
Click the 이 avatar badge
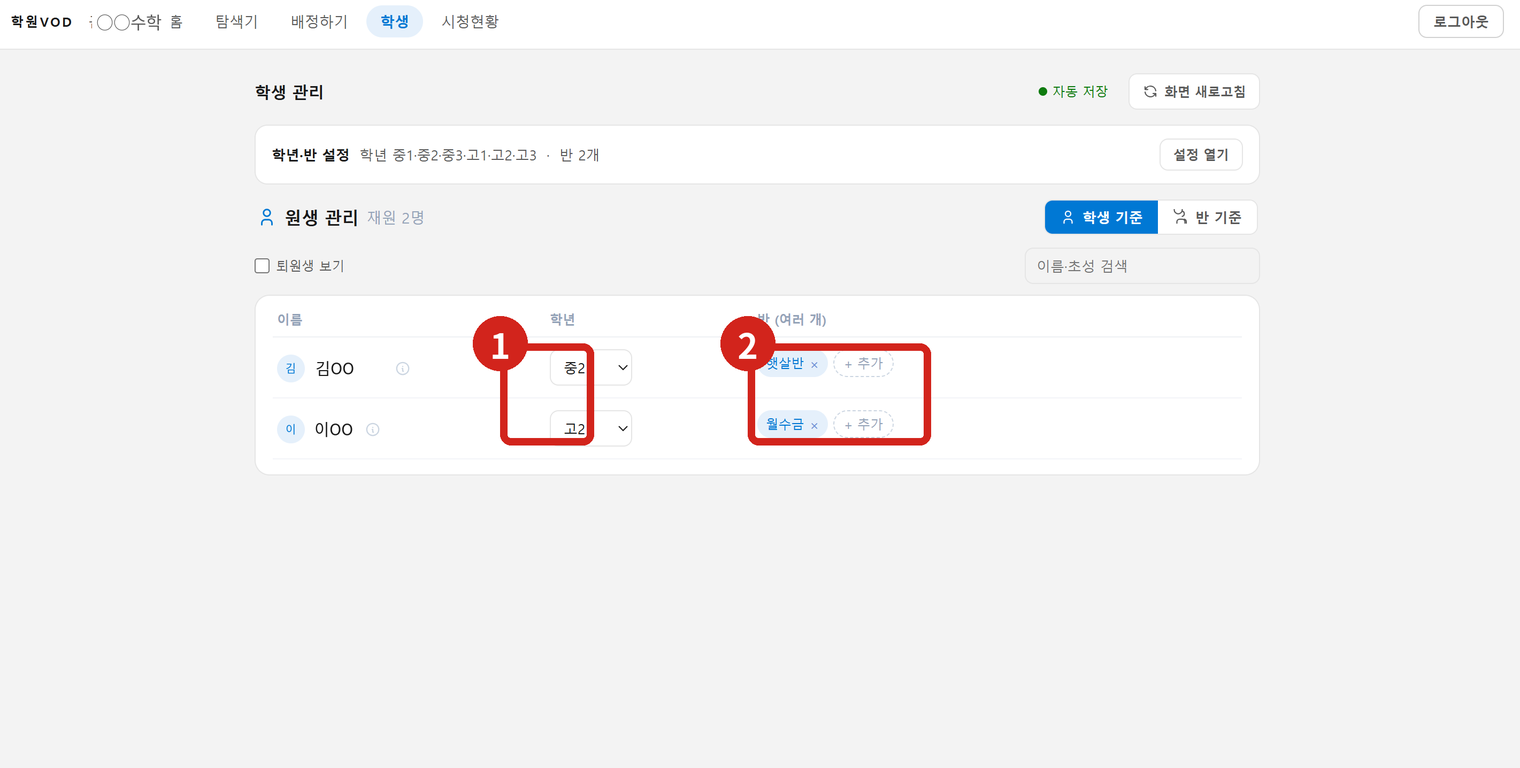290,430
